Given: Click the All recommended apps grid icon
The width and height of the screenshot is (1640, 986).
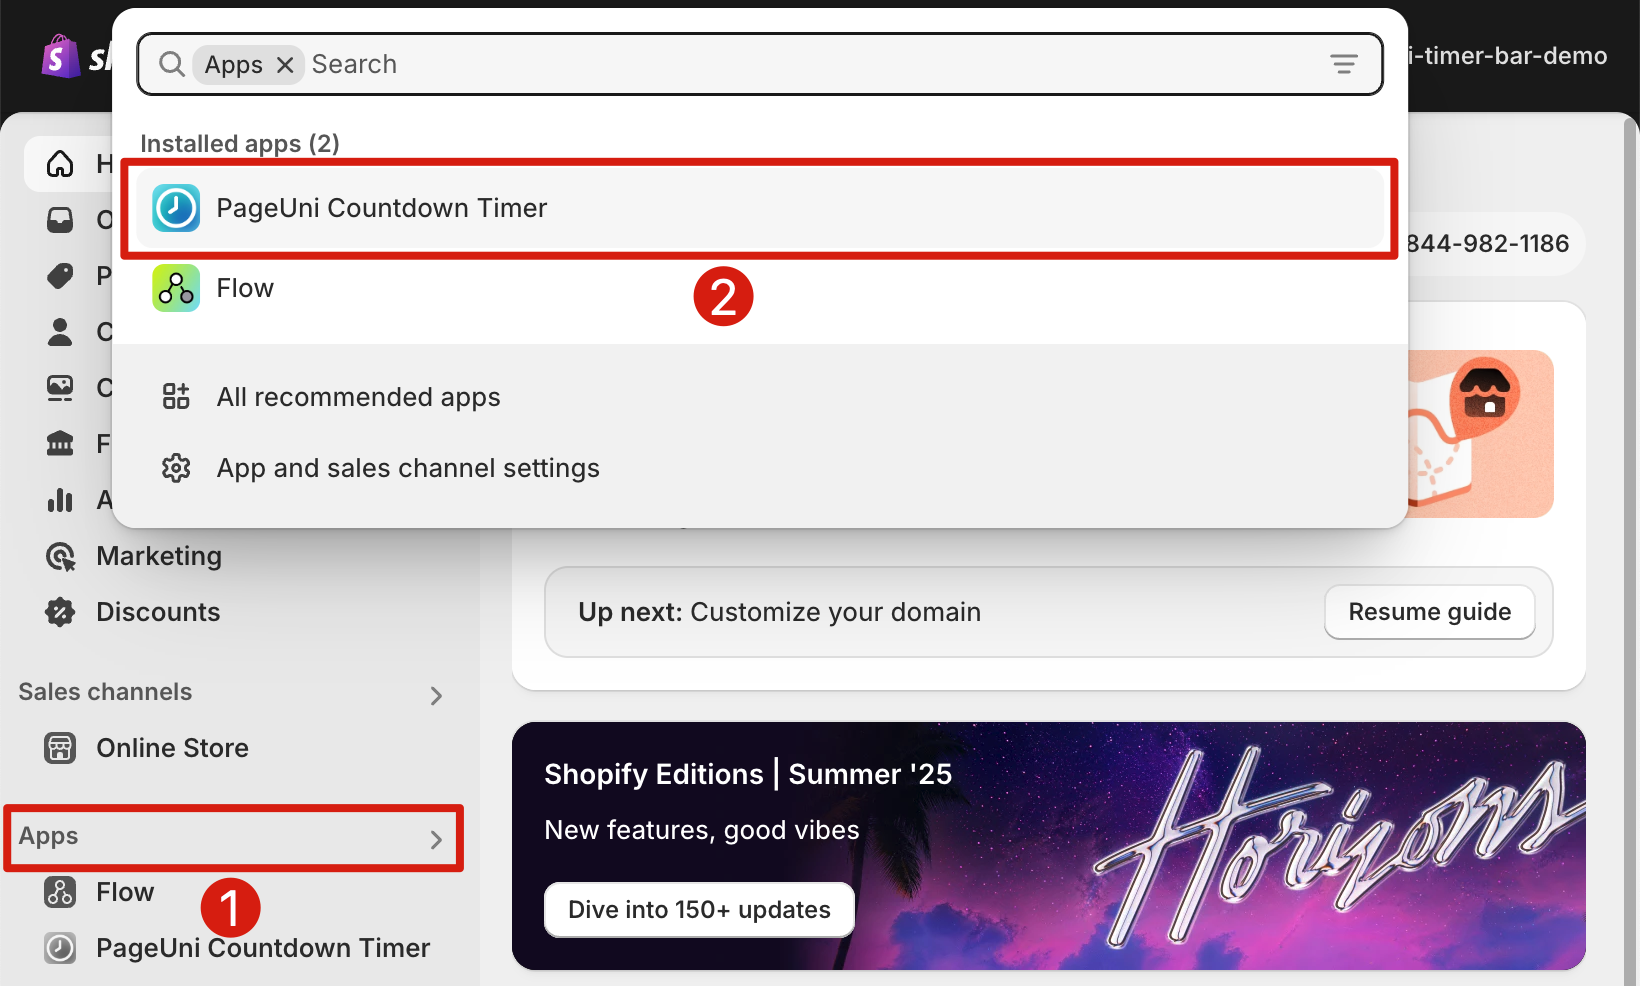Looking at the screenshot, I should [176, 397].
